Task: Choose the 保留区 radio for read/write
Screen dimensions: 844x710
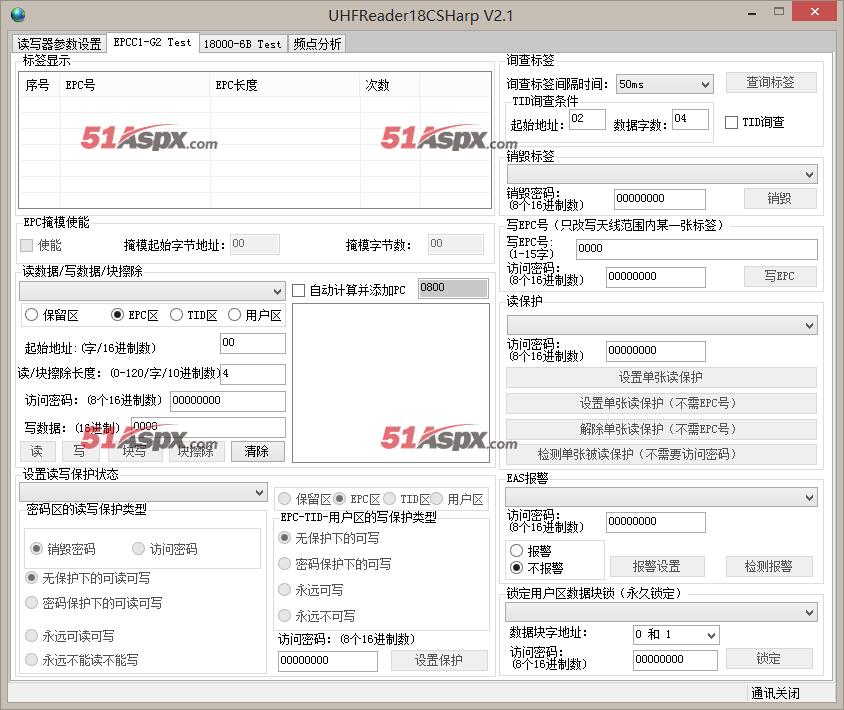Action: (32, 315)
